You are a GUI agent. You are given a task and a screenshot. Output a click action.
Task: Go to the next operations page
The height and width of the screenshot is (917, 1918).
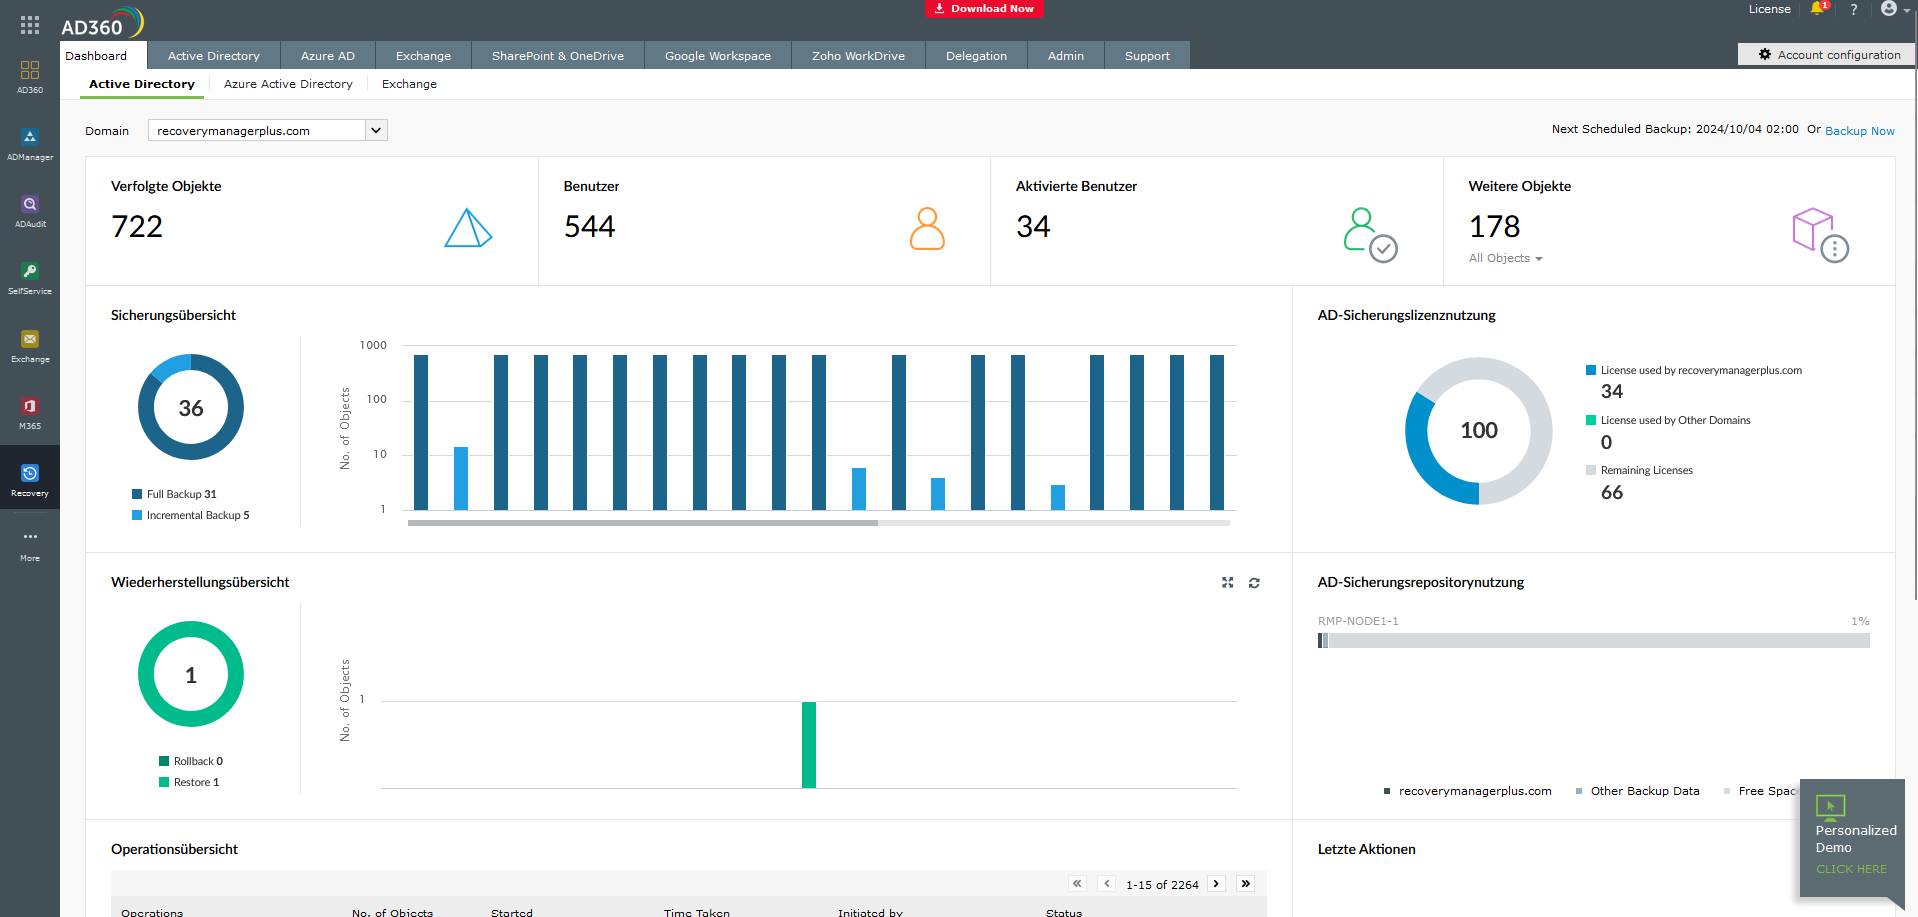1216,884
